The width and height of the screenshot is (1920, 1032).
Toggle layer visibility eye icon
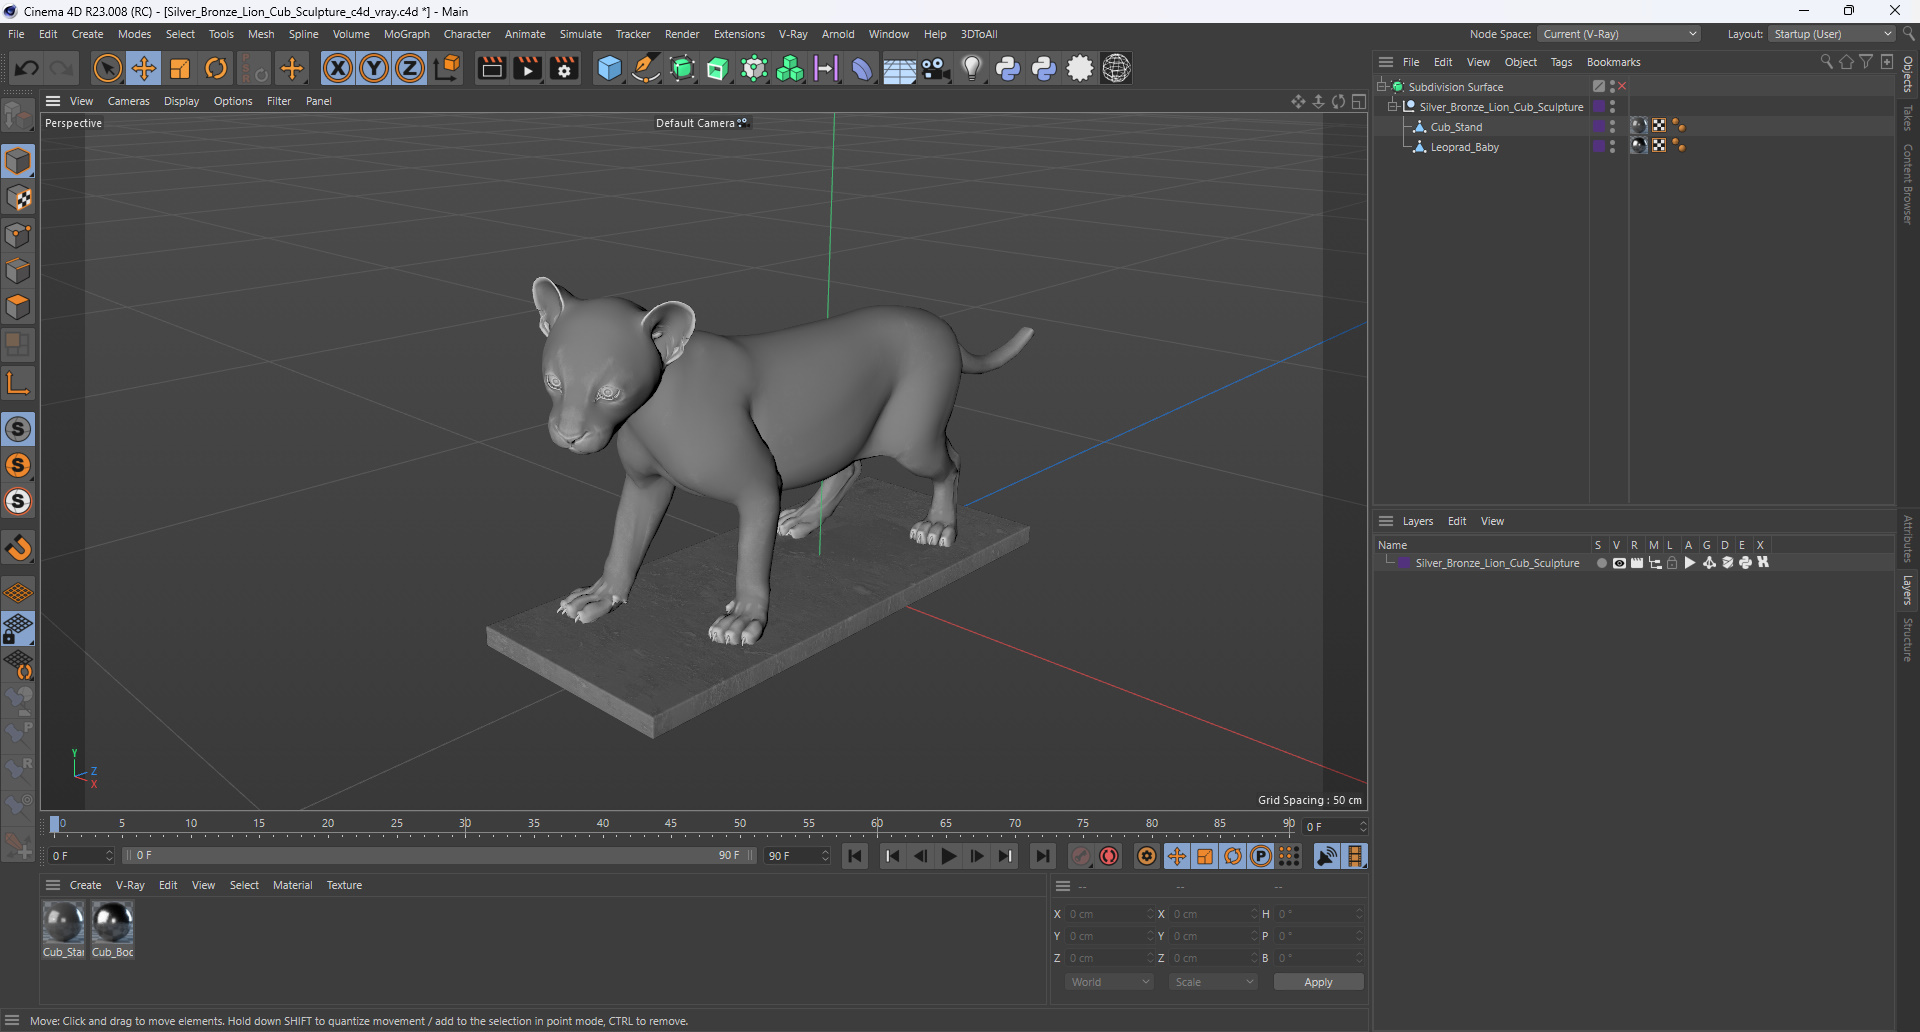point(1619,563)
